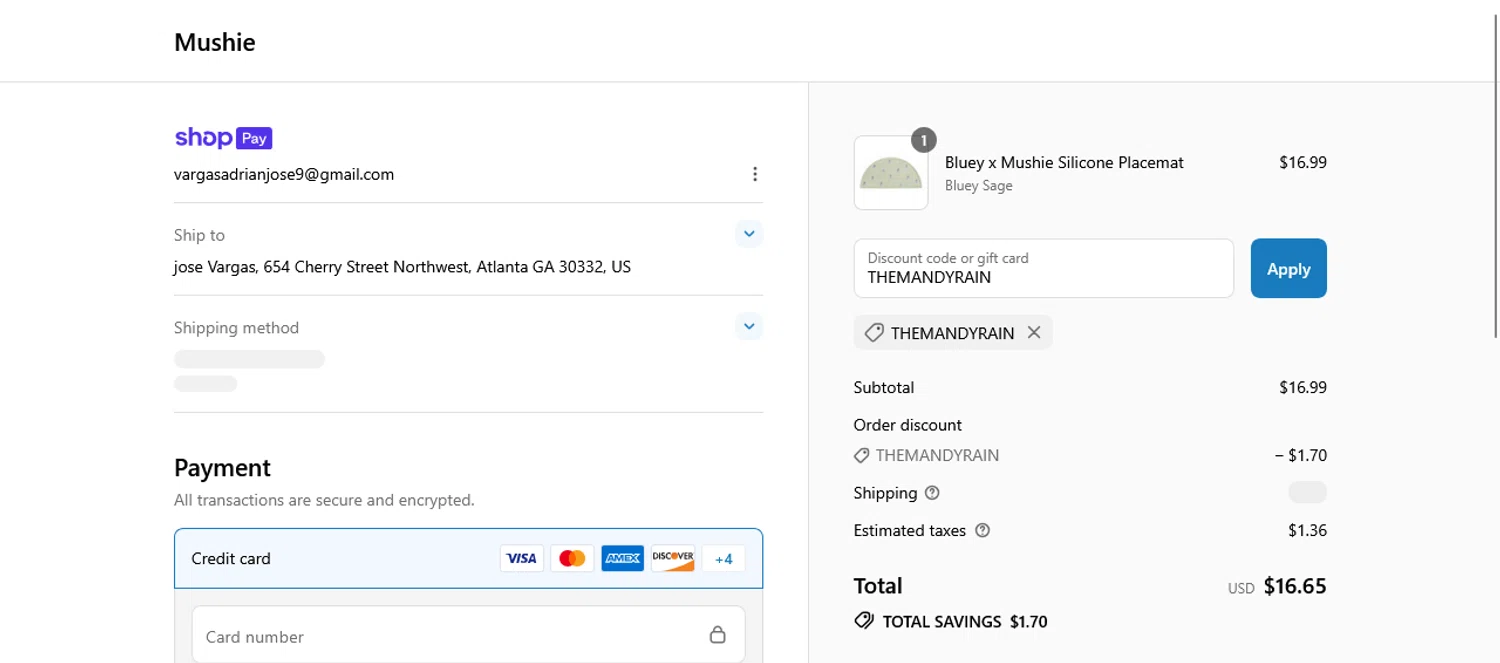
Task: Remove the THEMANDYRAIN discount tag
Action: pyautogui.click(x=1034, y=333)
